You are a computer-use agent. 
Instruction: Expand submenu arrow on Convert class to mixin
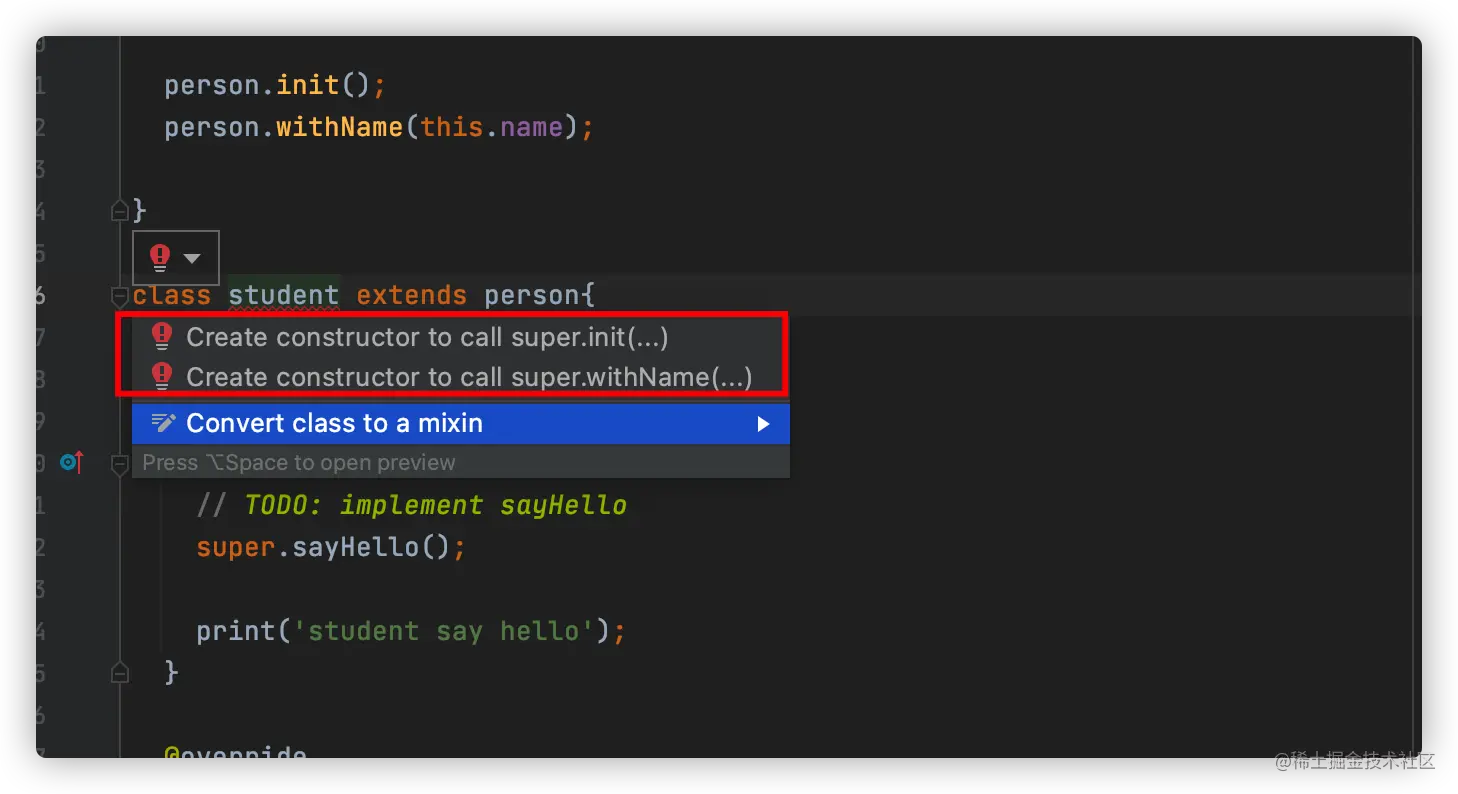pos(763,424)
